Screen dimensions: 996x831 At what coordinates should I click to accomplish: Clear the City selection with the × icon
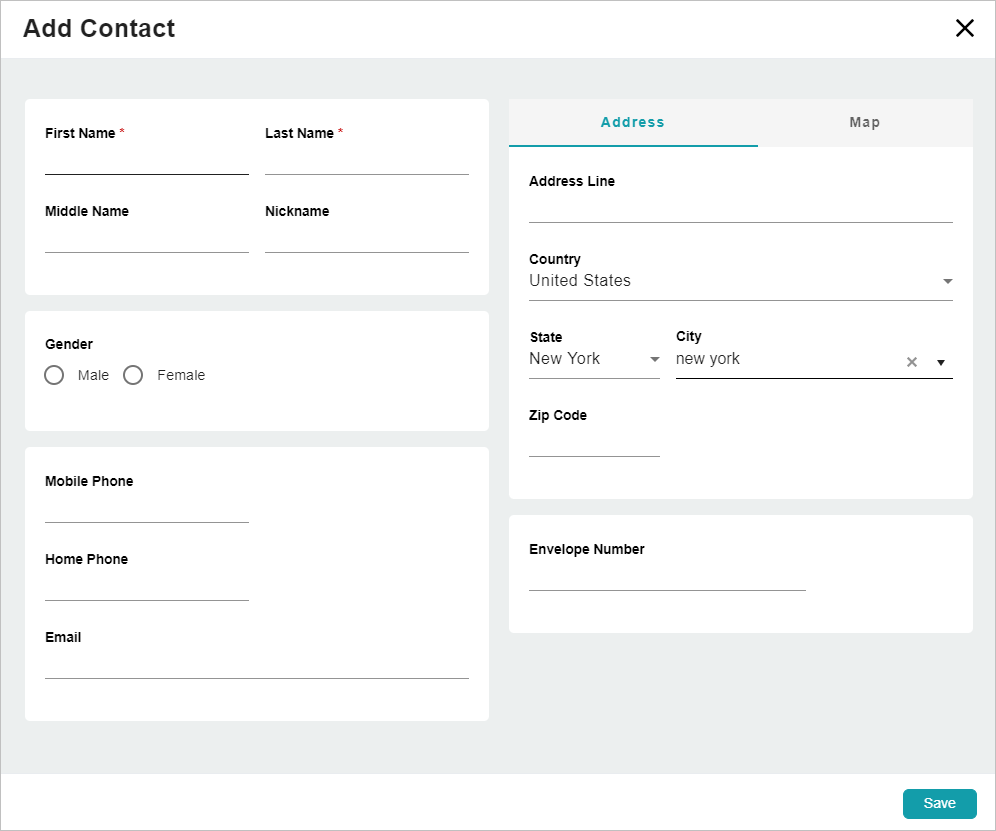point(911,362)
